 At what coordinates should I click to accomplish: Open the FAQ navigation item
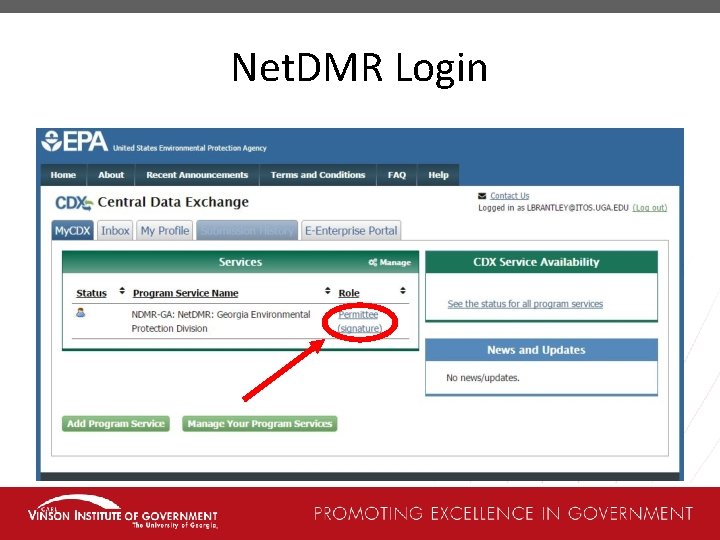click(x=397, y=175)
